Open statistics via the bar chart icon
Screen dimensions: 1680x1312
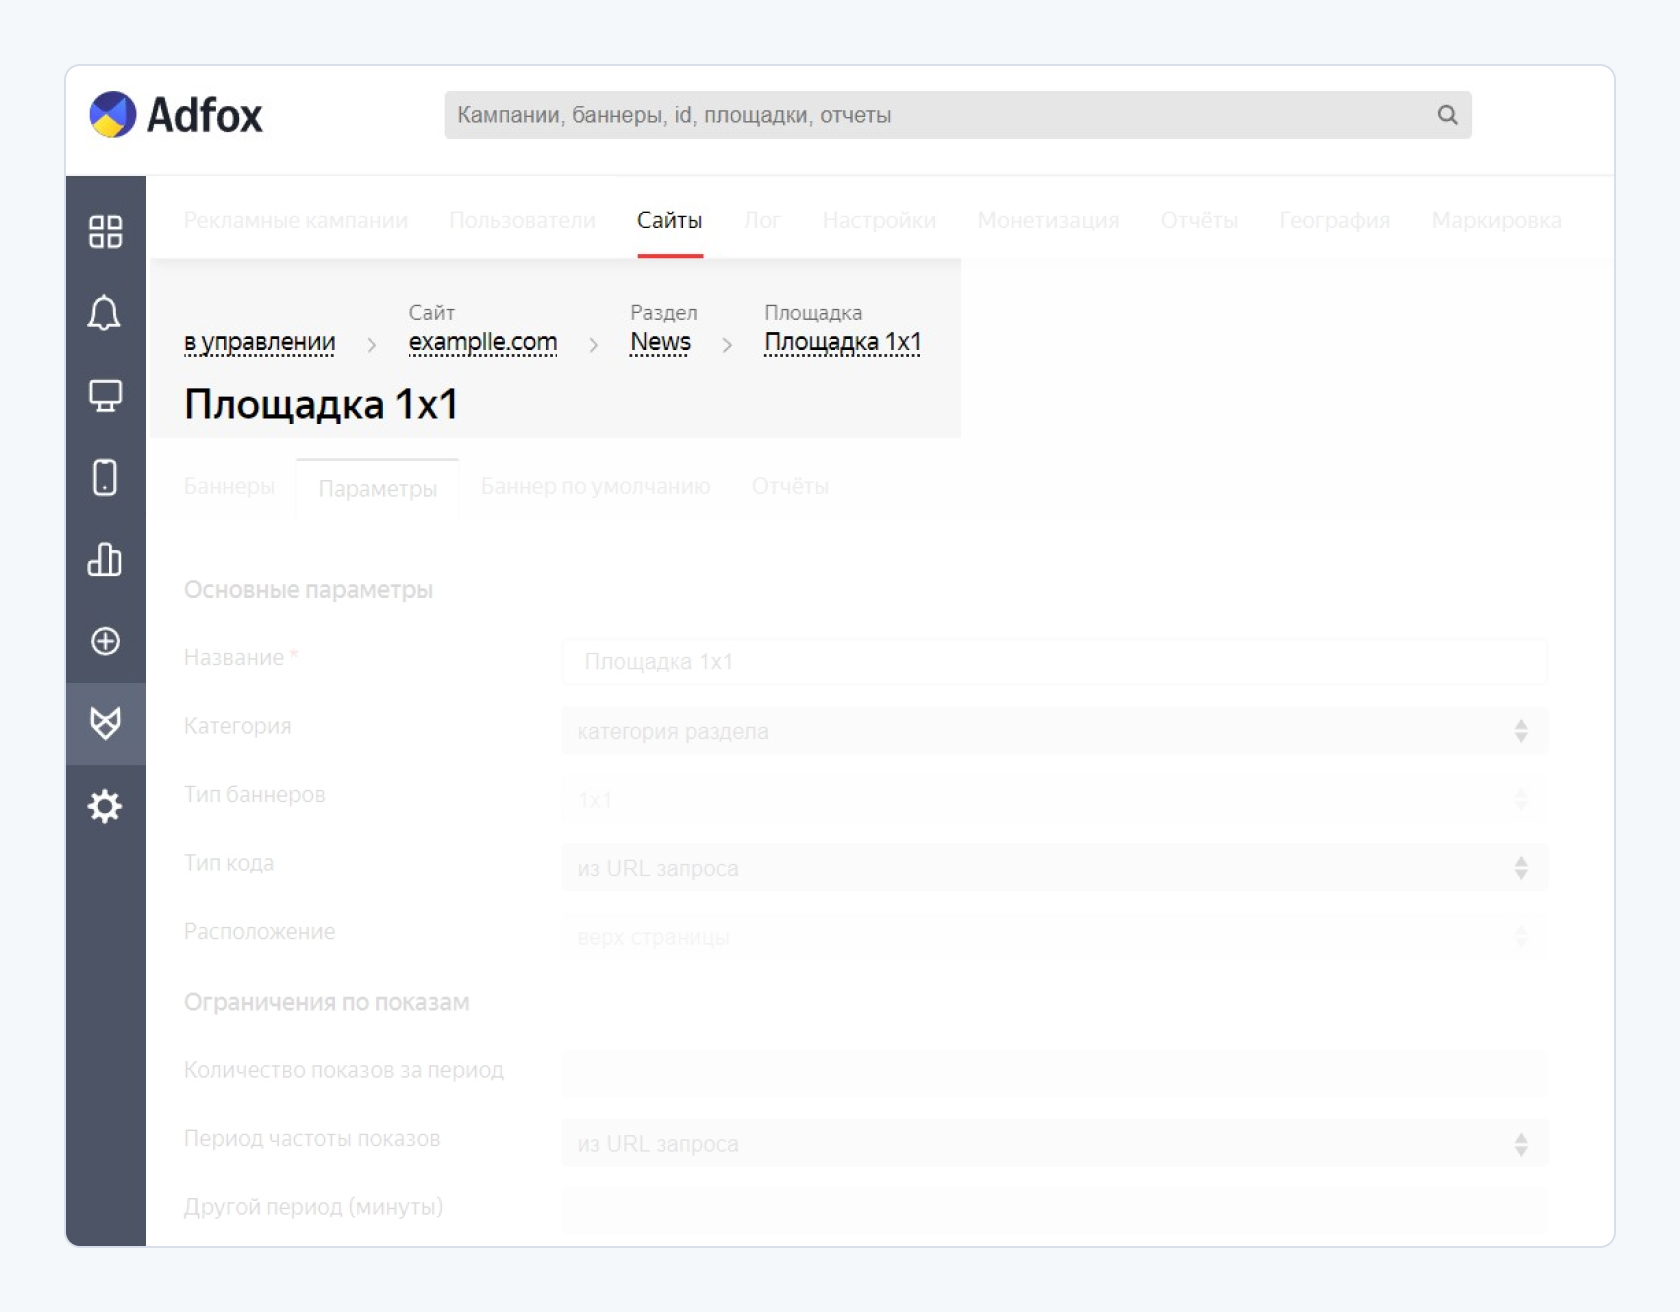pos(105,560)
